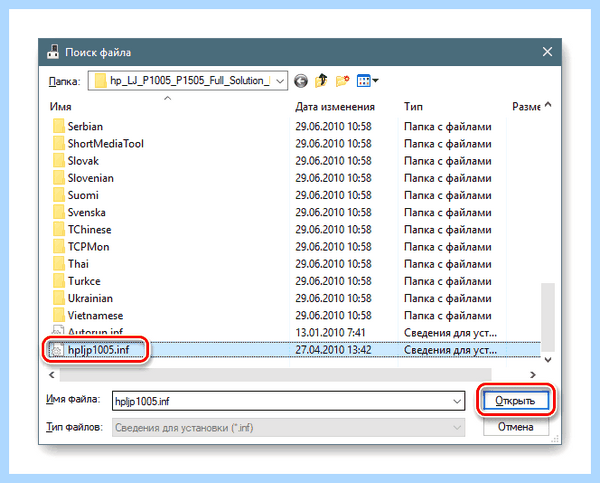Select the Vietnamese folder name
600x483 pixels.
pyautogui.click(x=95, y=316)
